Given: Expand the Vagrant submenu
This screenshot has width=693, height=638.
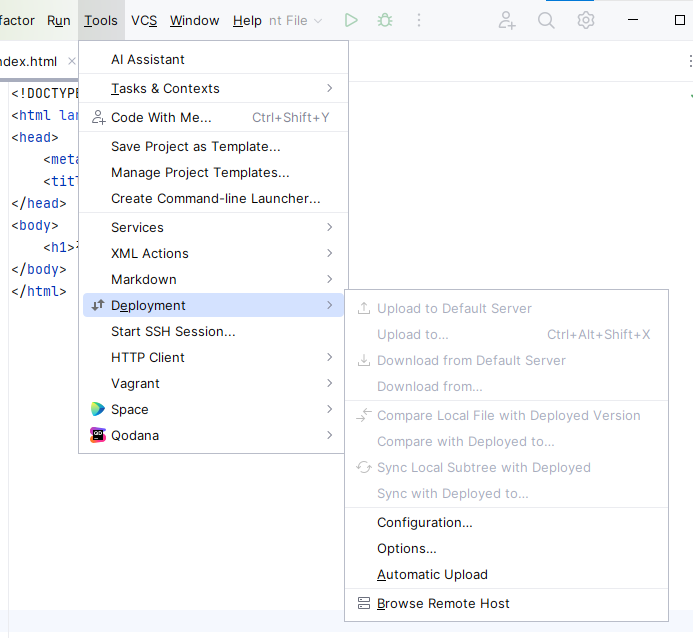Looking at the screenshot, I should click(213, 384).
